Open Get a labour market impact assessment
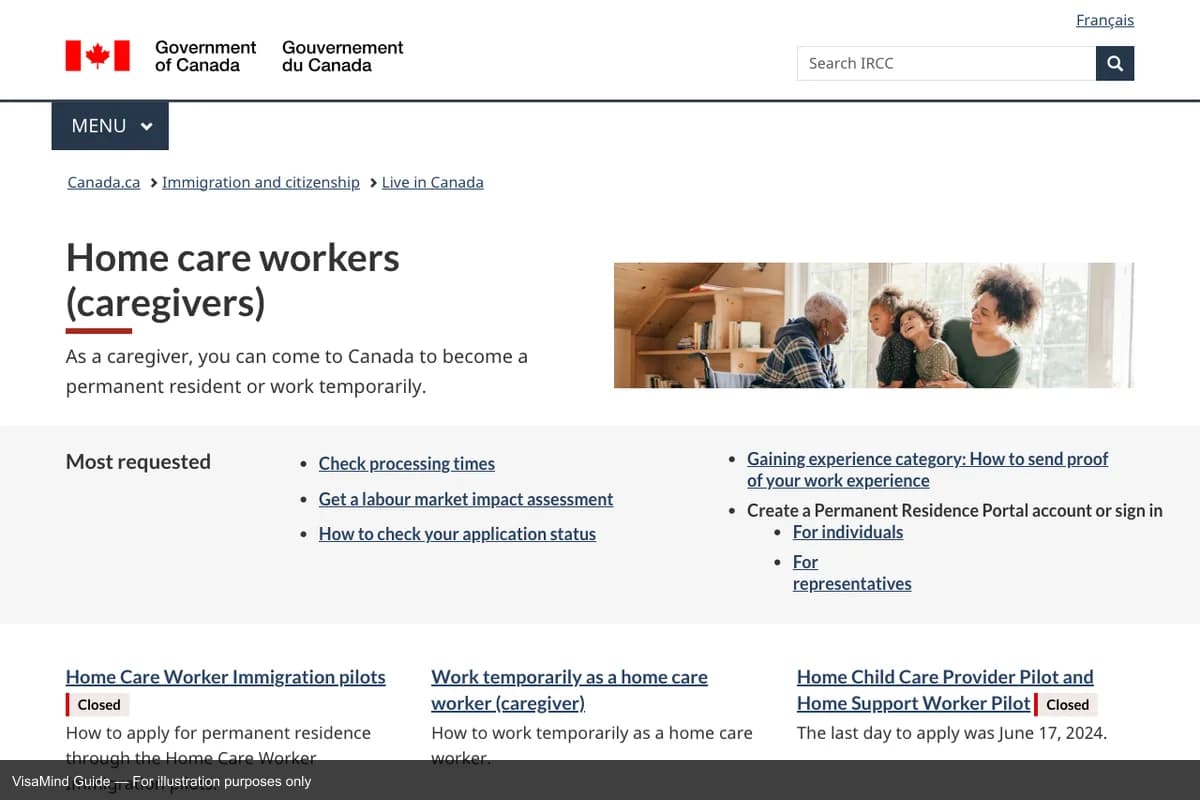 tap(465, 499)
